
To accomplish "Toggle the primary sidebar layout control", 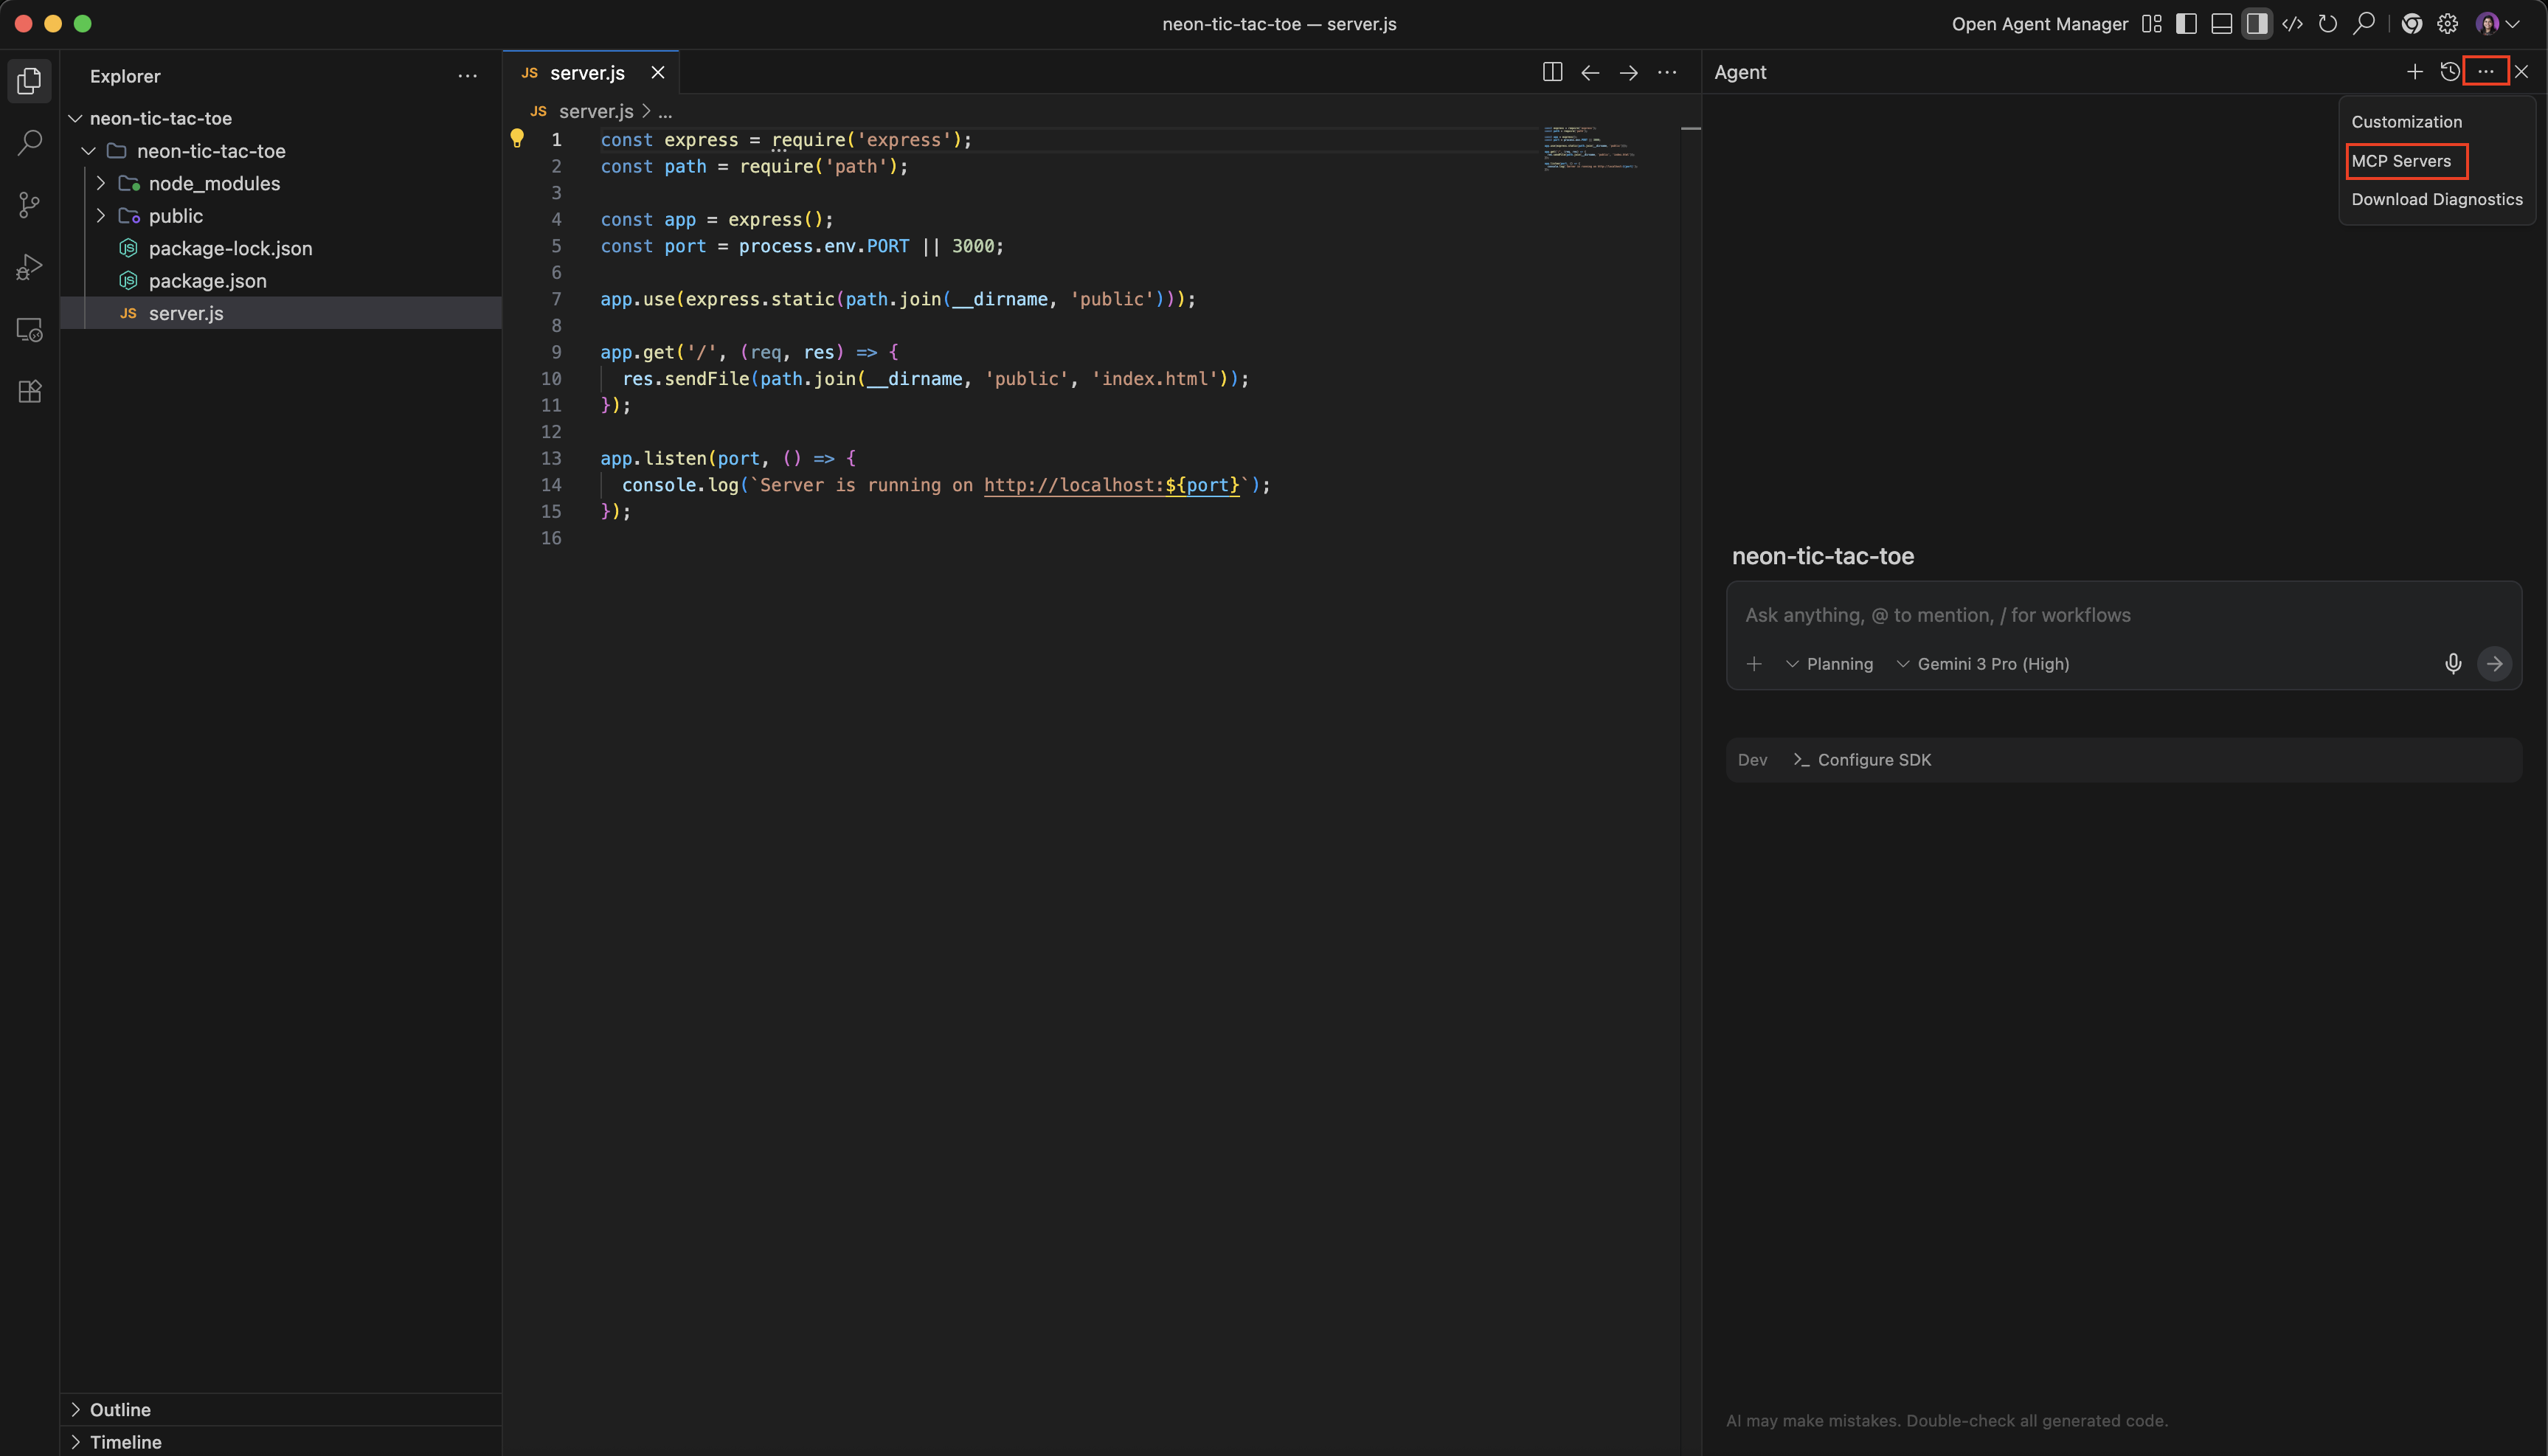I will click(x=2186, y=23).
